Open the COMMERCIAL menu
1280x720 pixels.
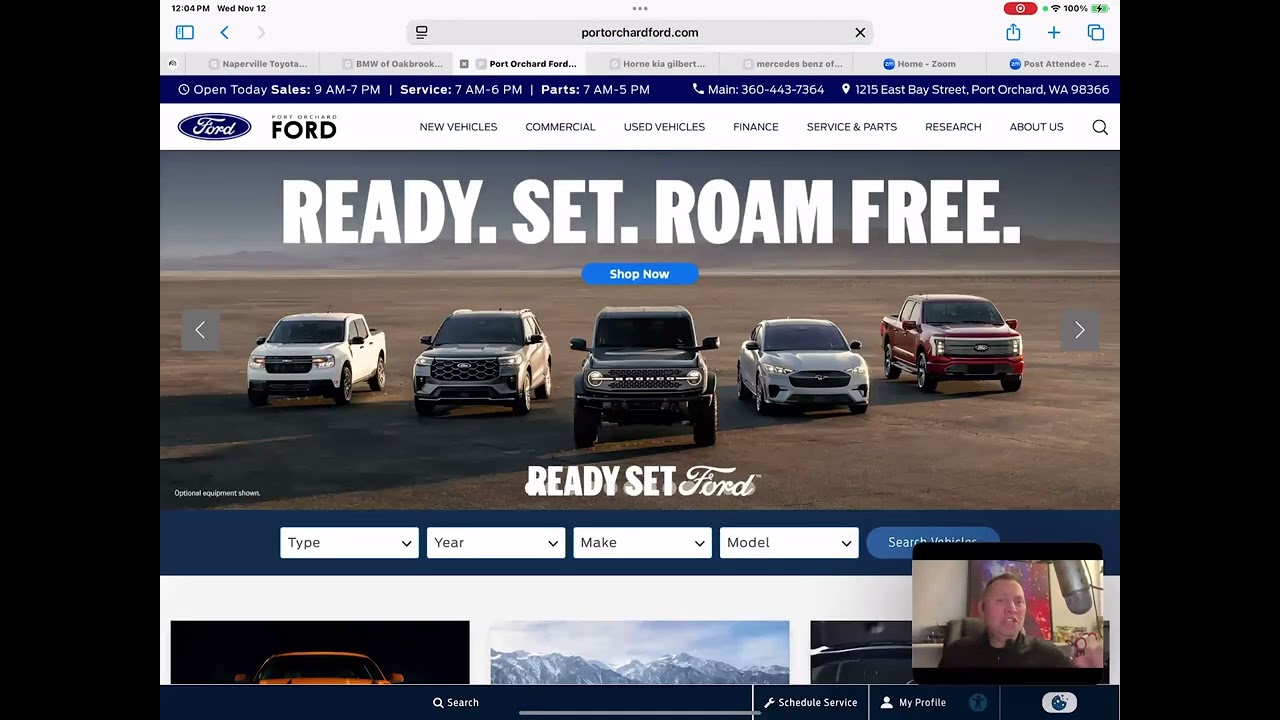(560, 127)
